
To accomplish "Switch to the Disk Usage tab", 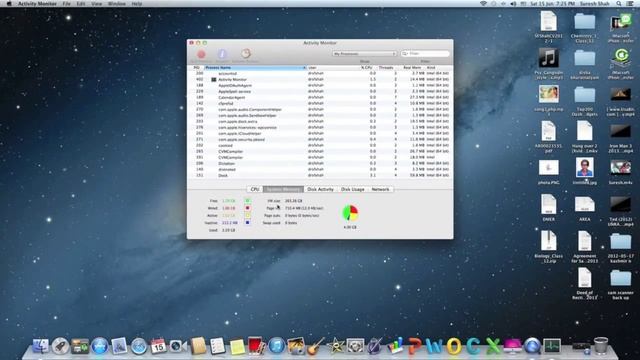I will point(353,189).
